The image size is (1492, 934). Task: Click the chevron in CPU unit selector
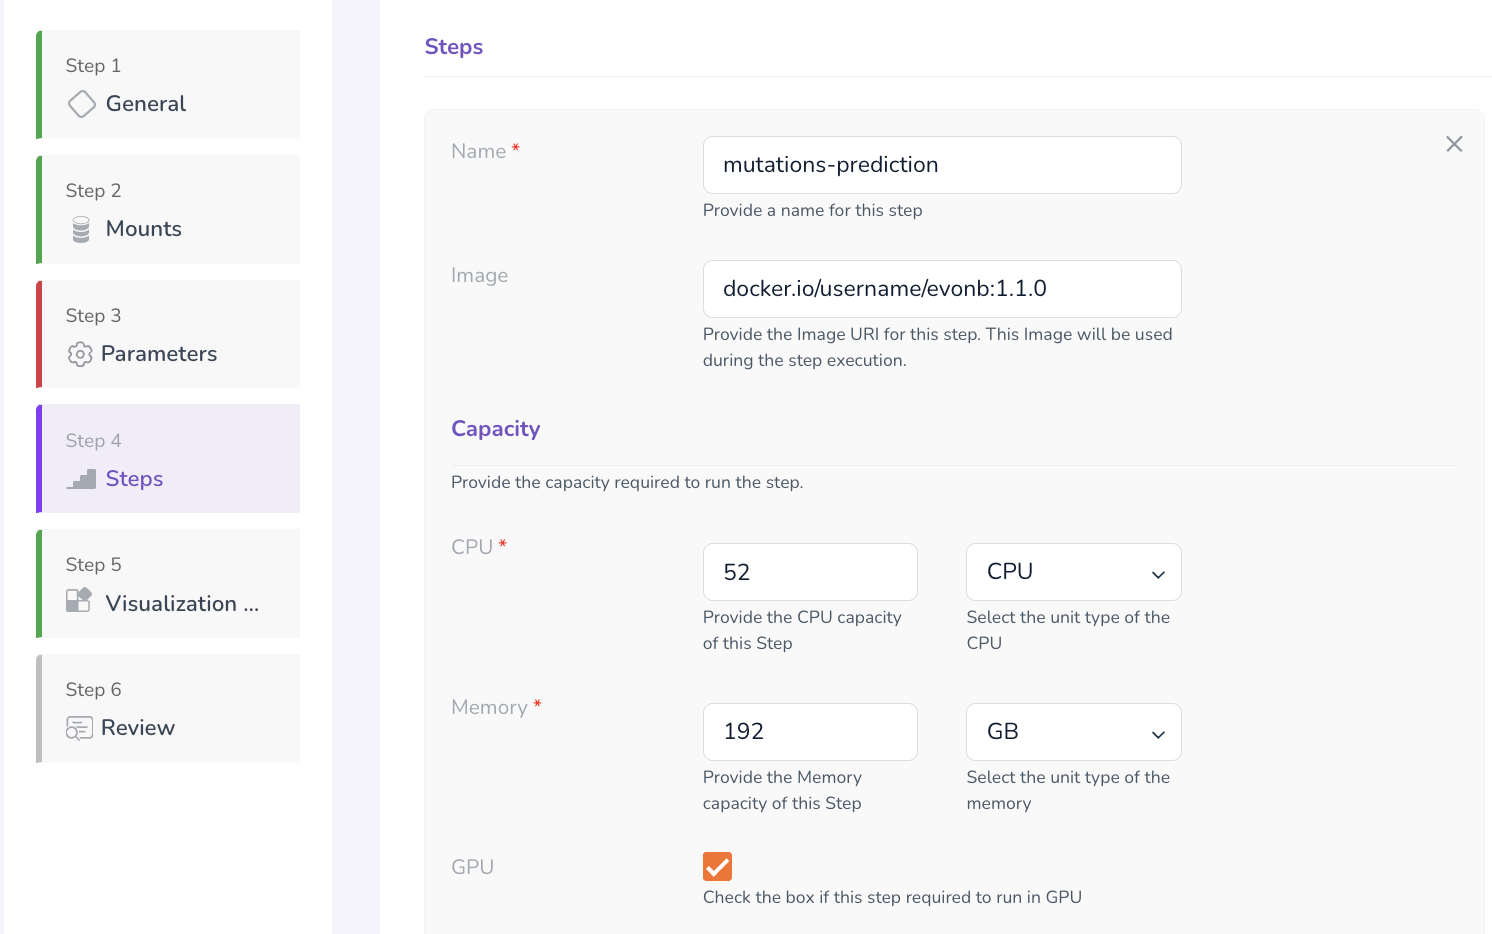click(1158, 574)
